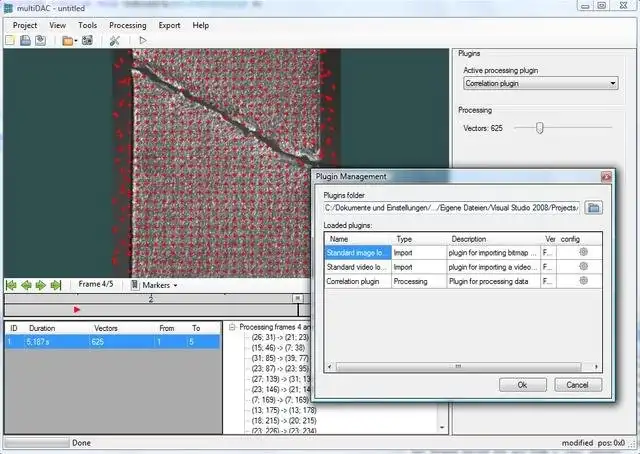
Task: Click the open folder import icon
Action: click(67, 41)
